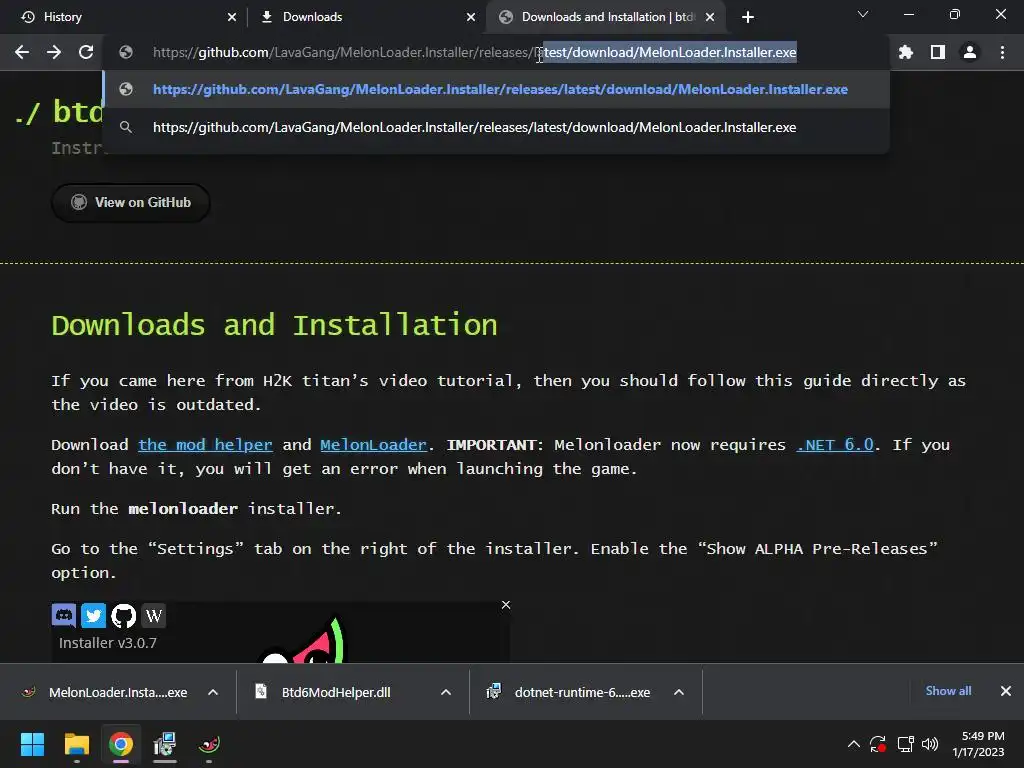Open the clock showing 5:49 PM
The height and width of the screenshot is (768, 1024).
[x=978, y=744]
